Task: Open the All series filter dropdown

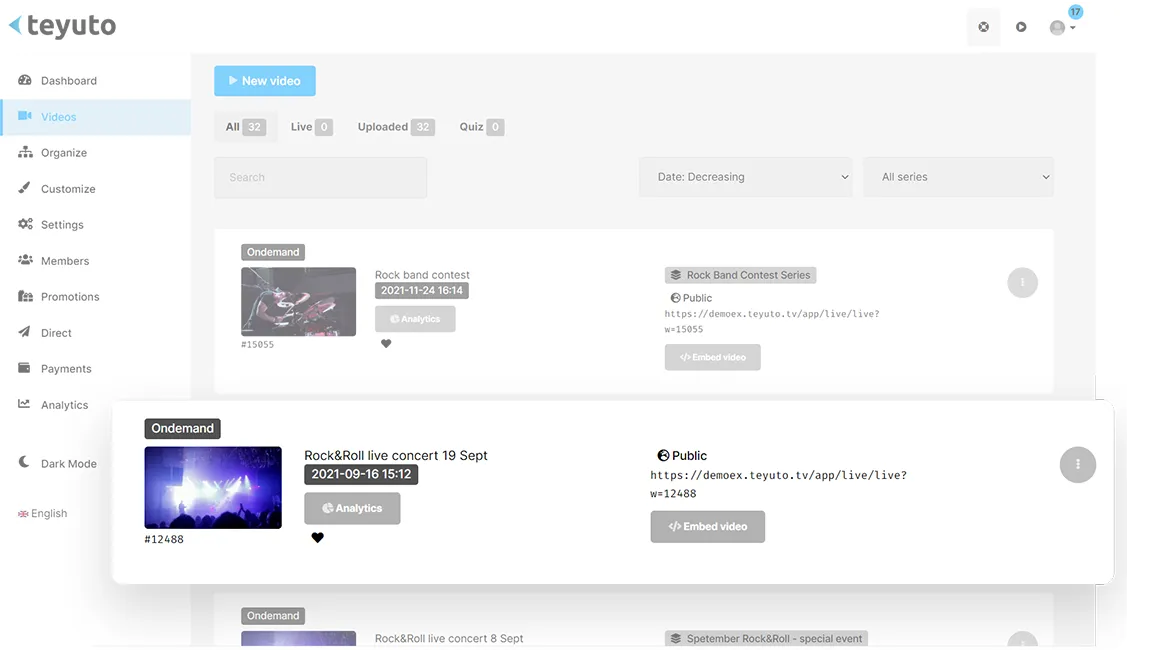Action: [x=957, y=176]
